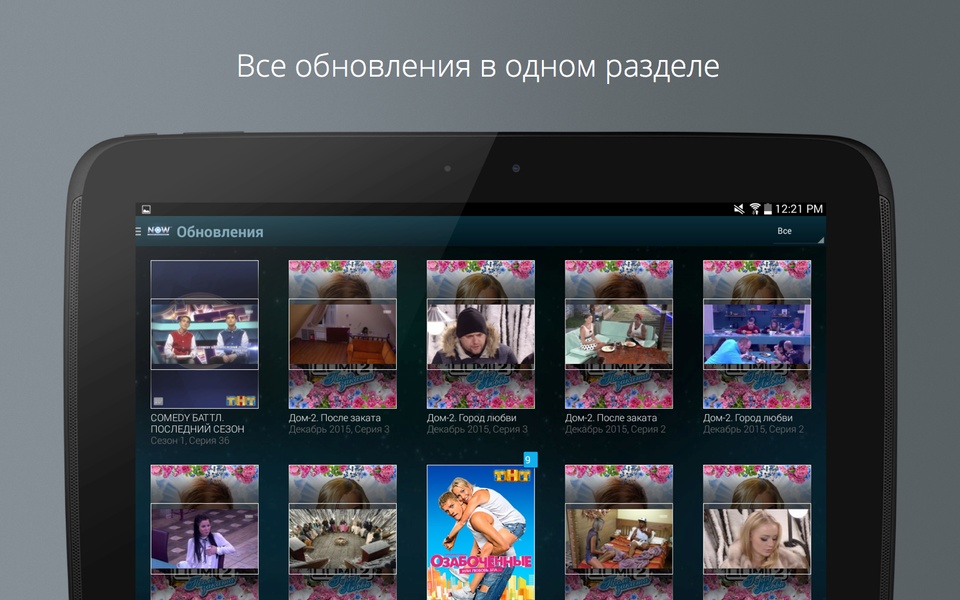The image size is (960, 600).
Task: Select 'Дом-2. Город любви' title above Серия 2
Action: coord(748,418)
